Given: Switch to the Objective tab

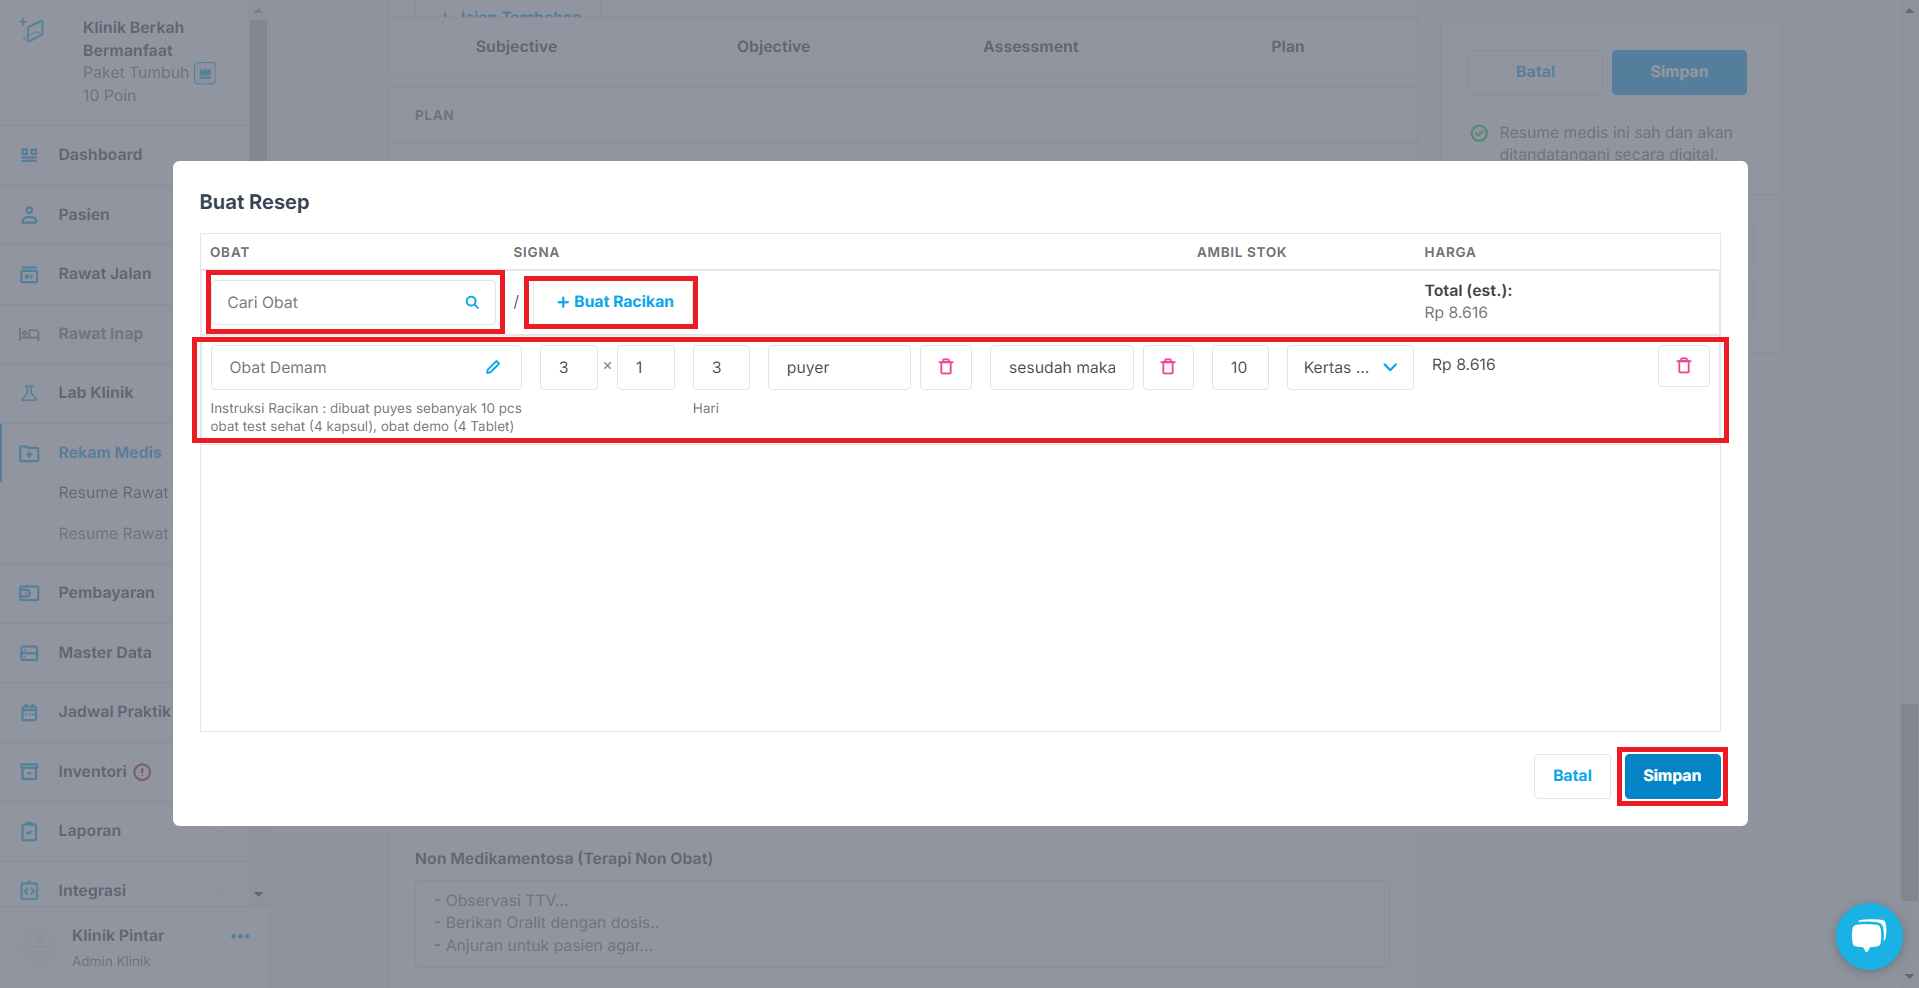Looking at the screenshot, I should tap(773, 47).
